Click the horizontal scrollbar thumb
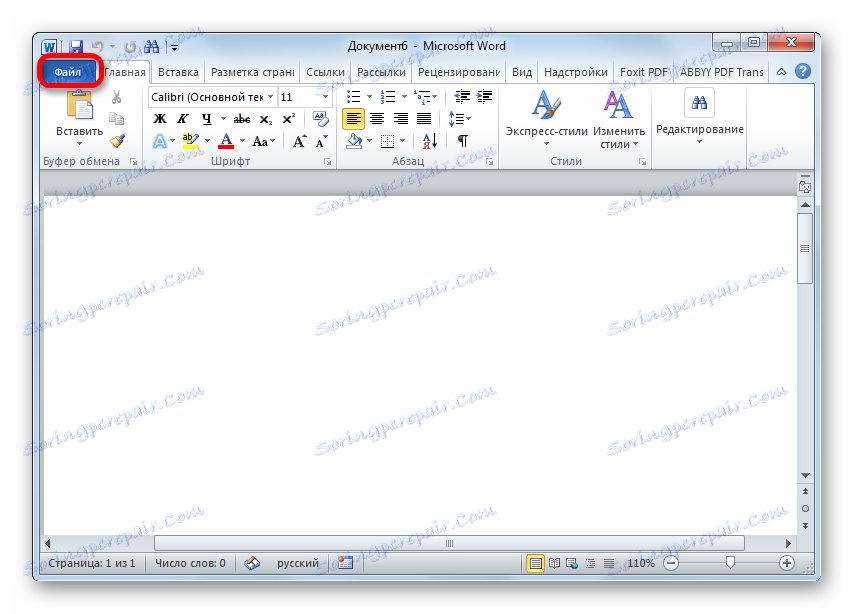This screenshot has height=614, width=854. (x=449, y=543)
